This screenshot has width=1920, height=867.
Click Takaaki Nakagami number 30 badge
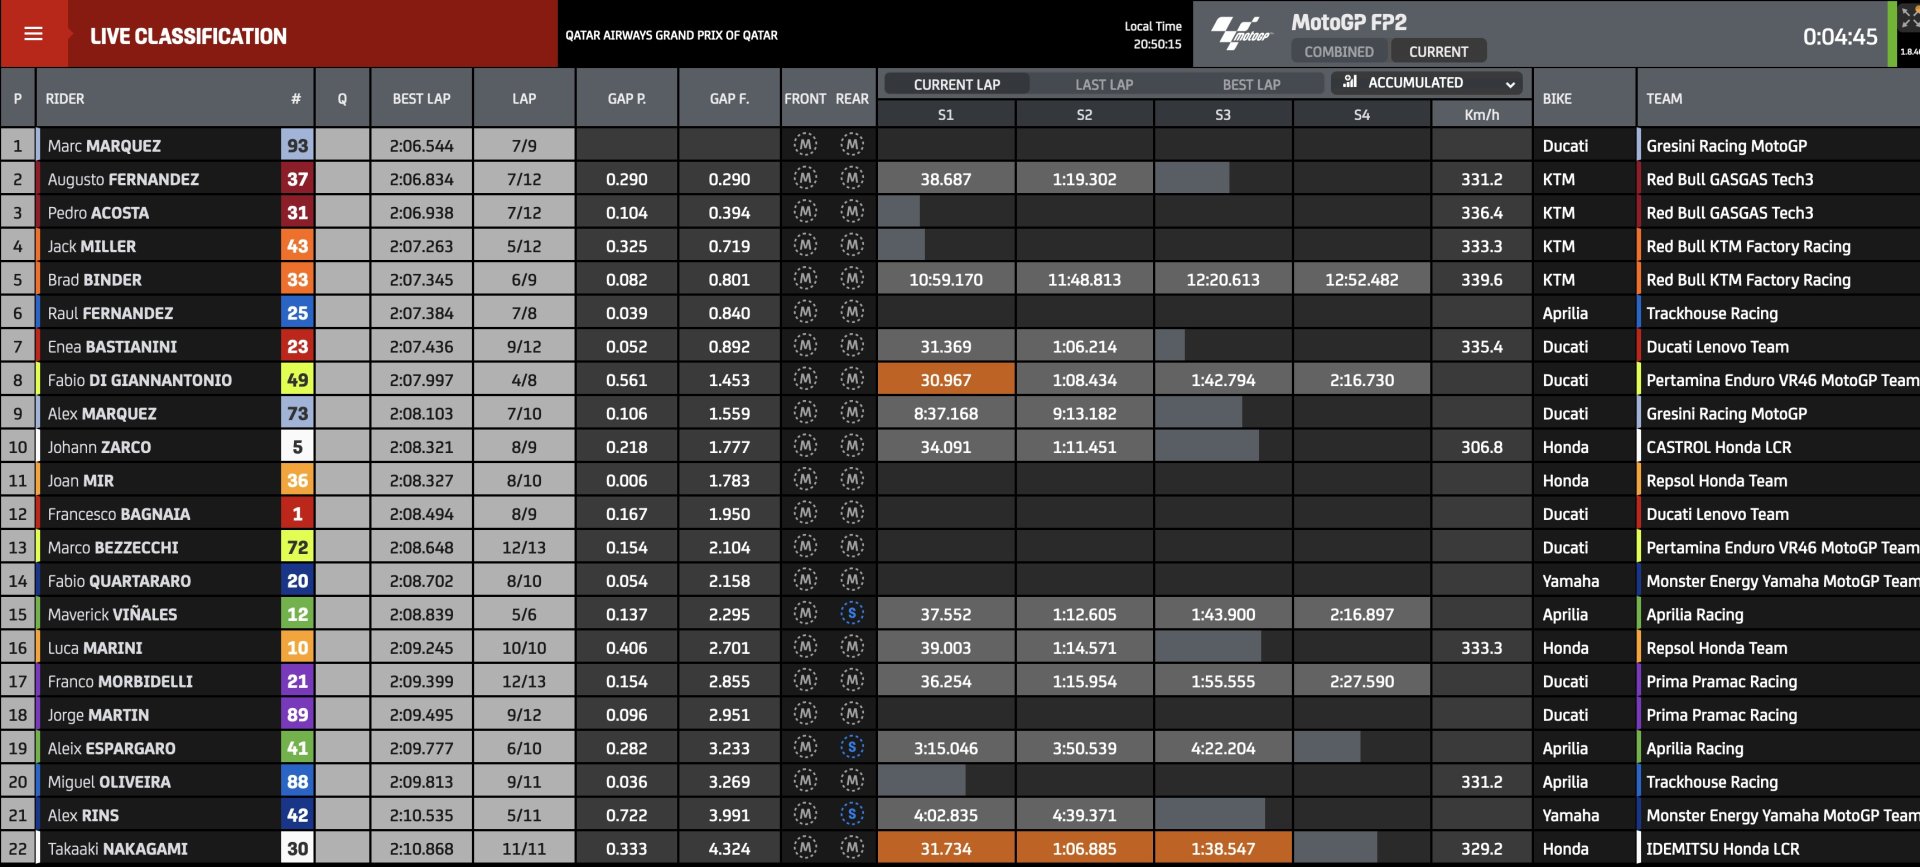point(297,848)
